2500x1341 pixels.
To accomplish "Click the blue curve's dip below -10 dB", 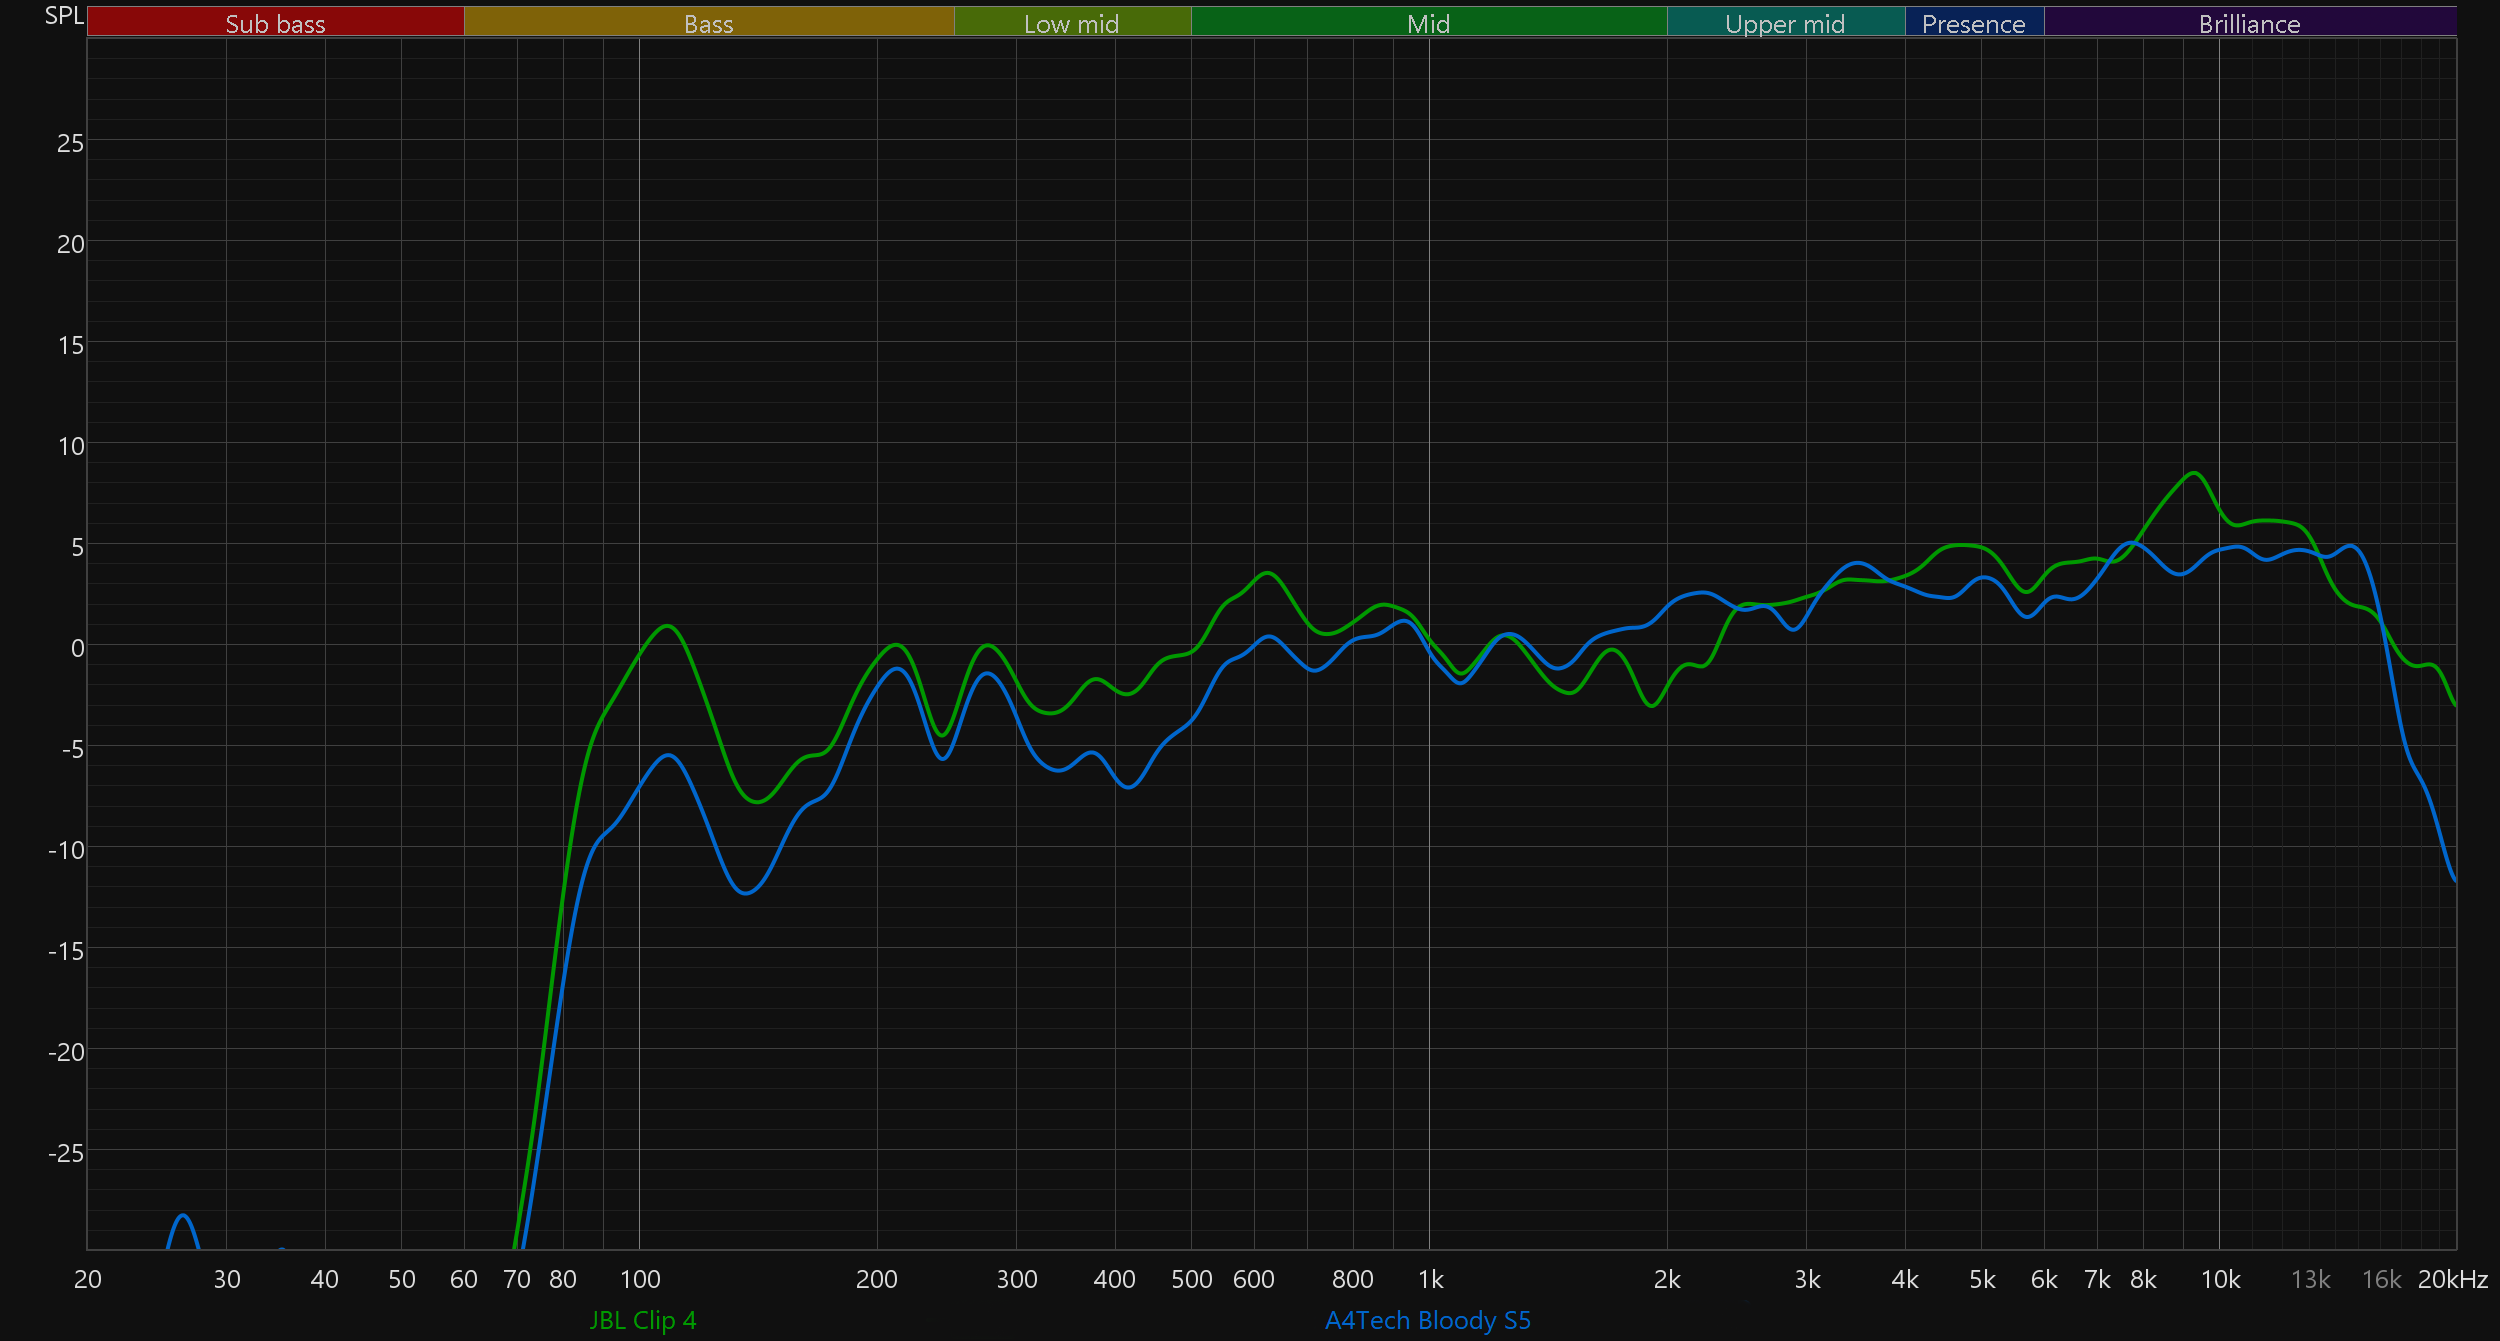I will [x=746, y=893].
